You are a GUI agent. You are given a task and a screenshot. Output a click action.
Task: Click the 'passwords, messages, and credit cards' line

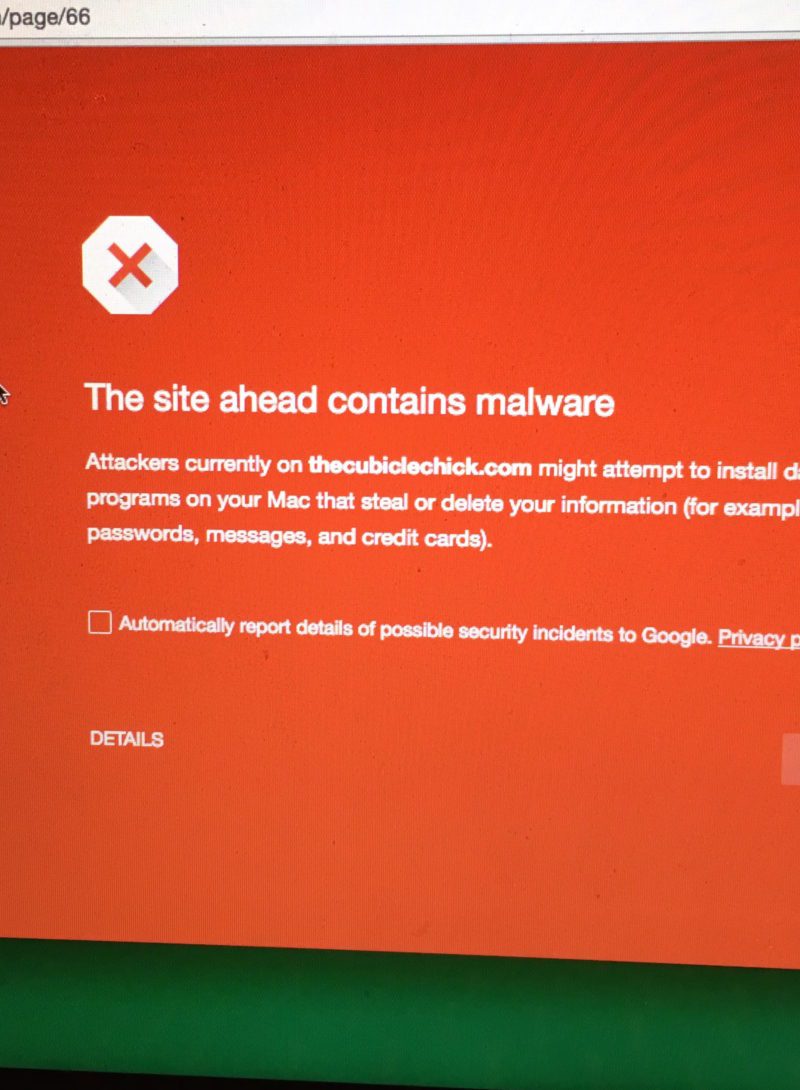(289, 536)
